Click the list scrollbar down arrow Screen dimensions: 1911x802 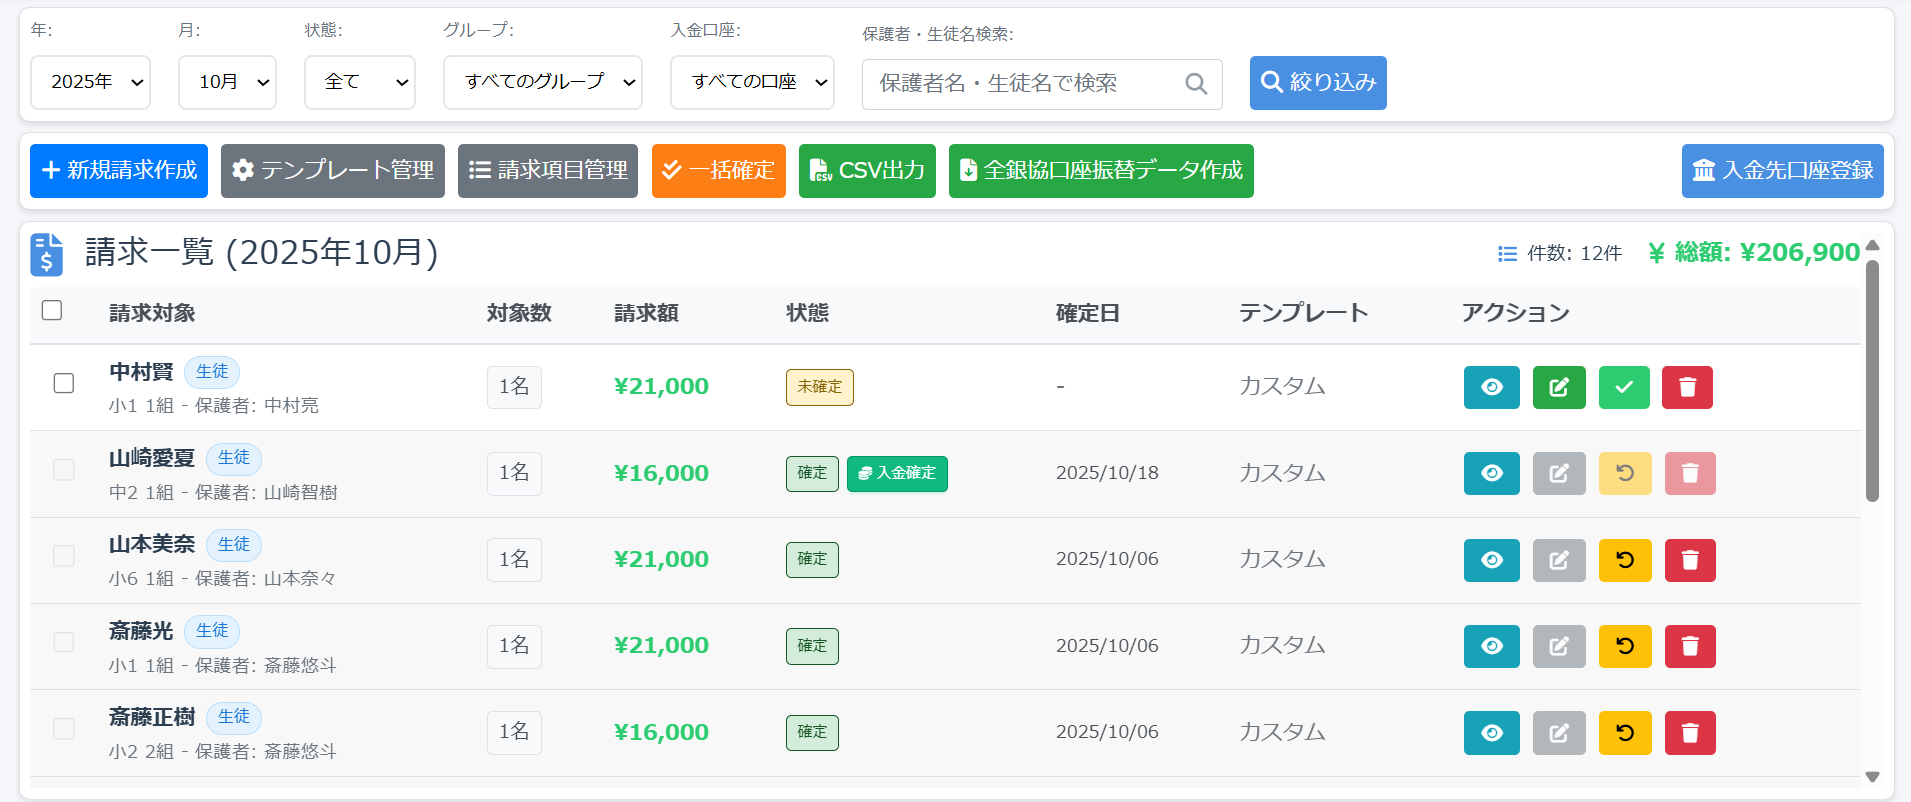(x=1873, y=777)
